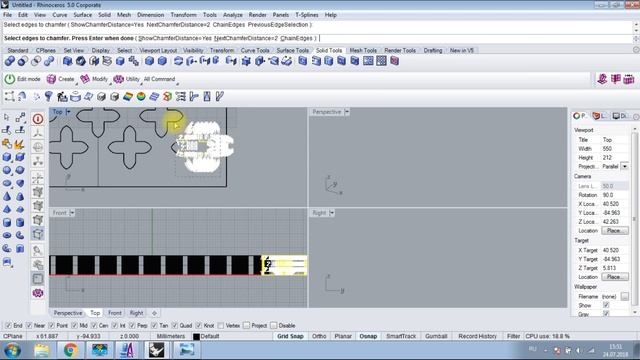Viewport: 640px width, 360px height.
Task: Click the purple T-Splines flower icon in sidebar
Action: coord(38,293)
